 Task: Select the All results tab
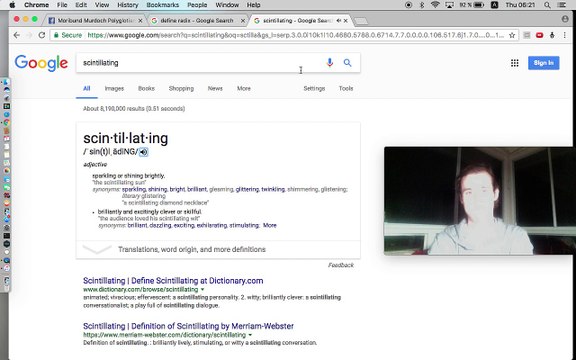point(87,89)
